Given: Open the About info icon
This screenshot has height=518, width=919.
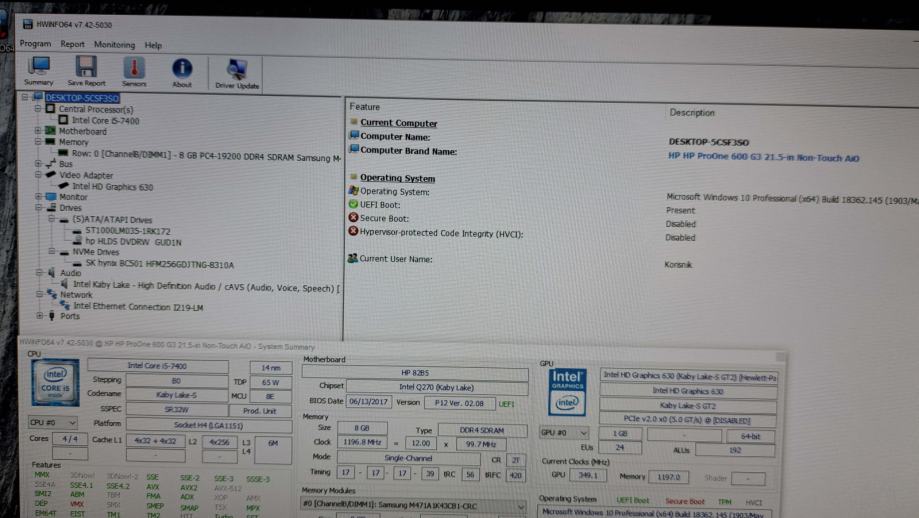Looking at the screenshot, I should (182, 73).
